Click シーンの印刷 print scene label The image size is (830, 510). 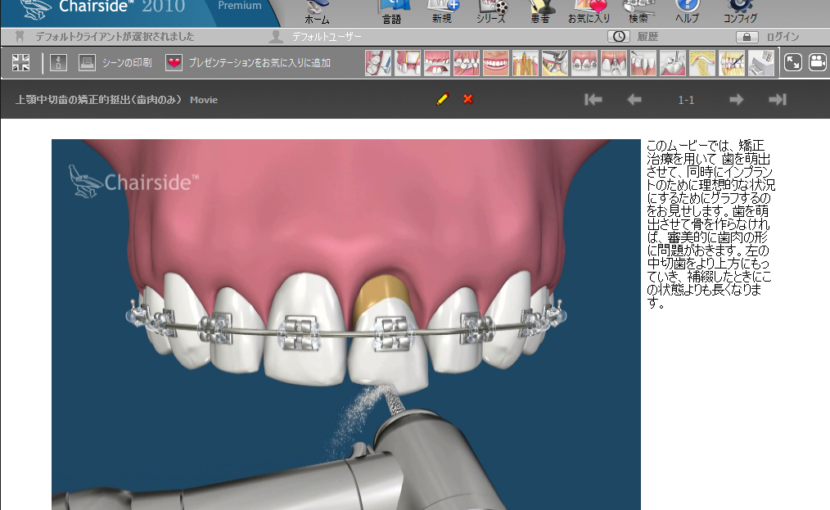[127, 62]
